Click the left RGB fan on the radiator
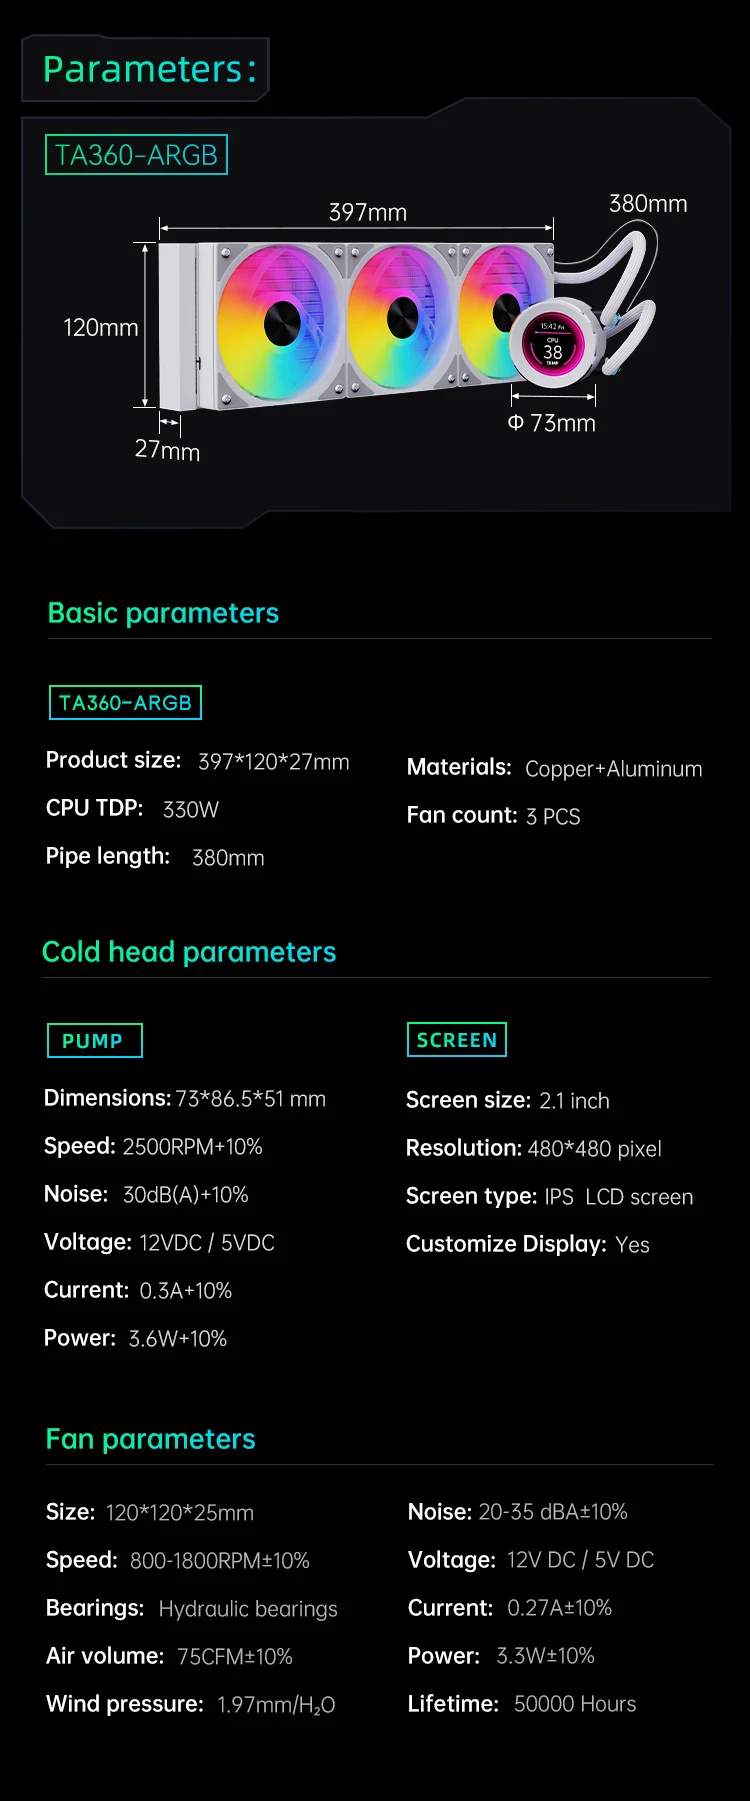This screenshot has width=750, height=1801. tap(281, 322)
